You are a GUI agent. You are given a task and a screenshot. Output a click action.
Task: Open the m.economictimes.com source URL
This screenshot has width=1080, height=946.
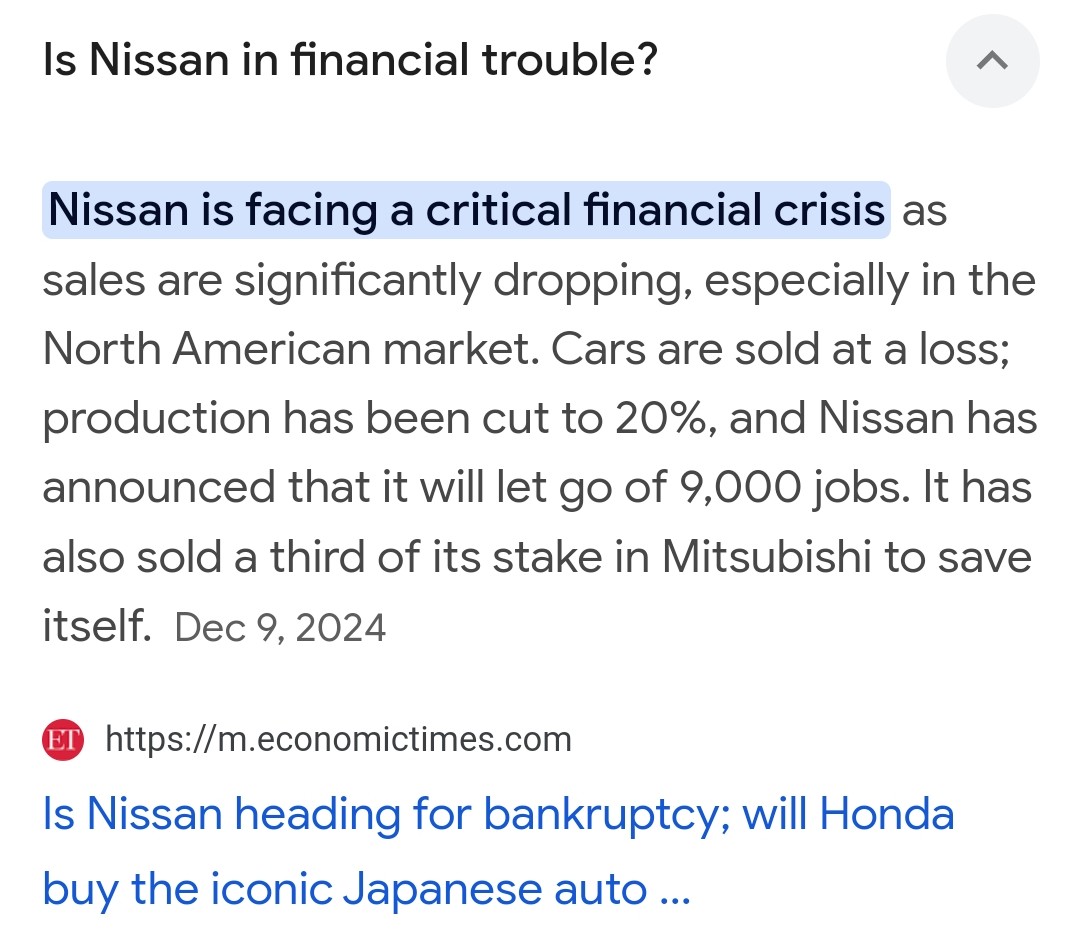pyautogui.click(x=338, y=740)
